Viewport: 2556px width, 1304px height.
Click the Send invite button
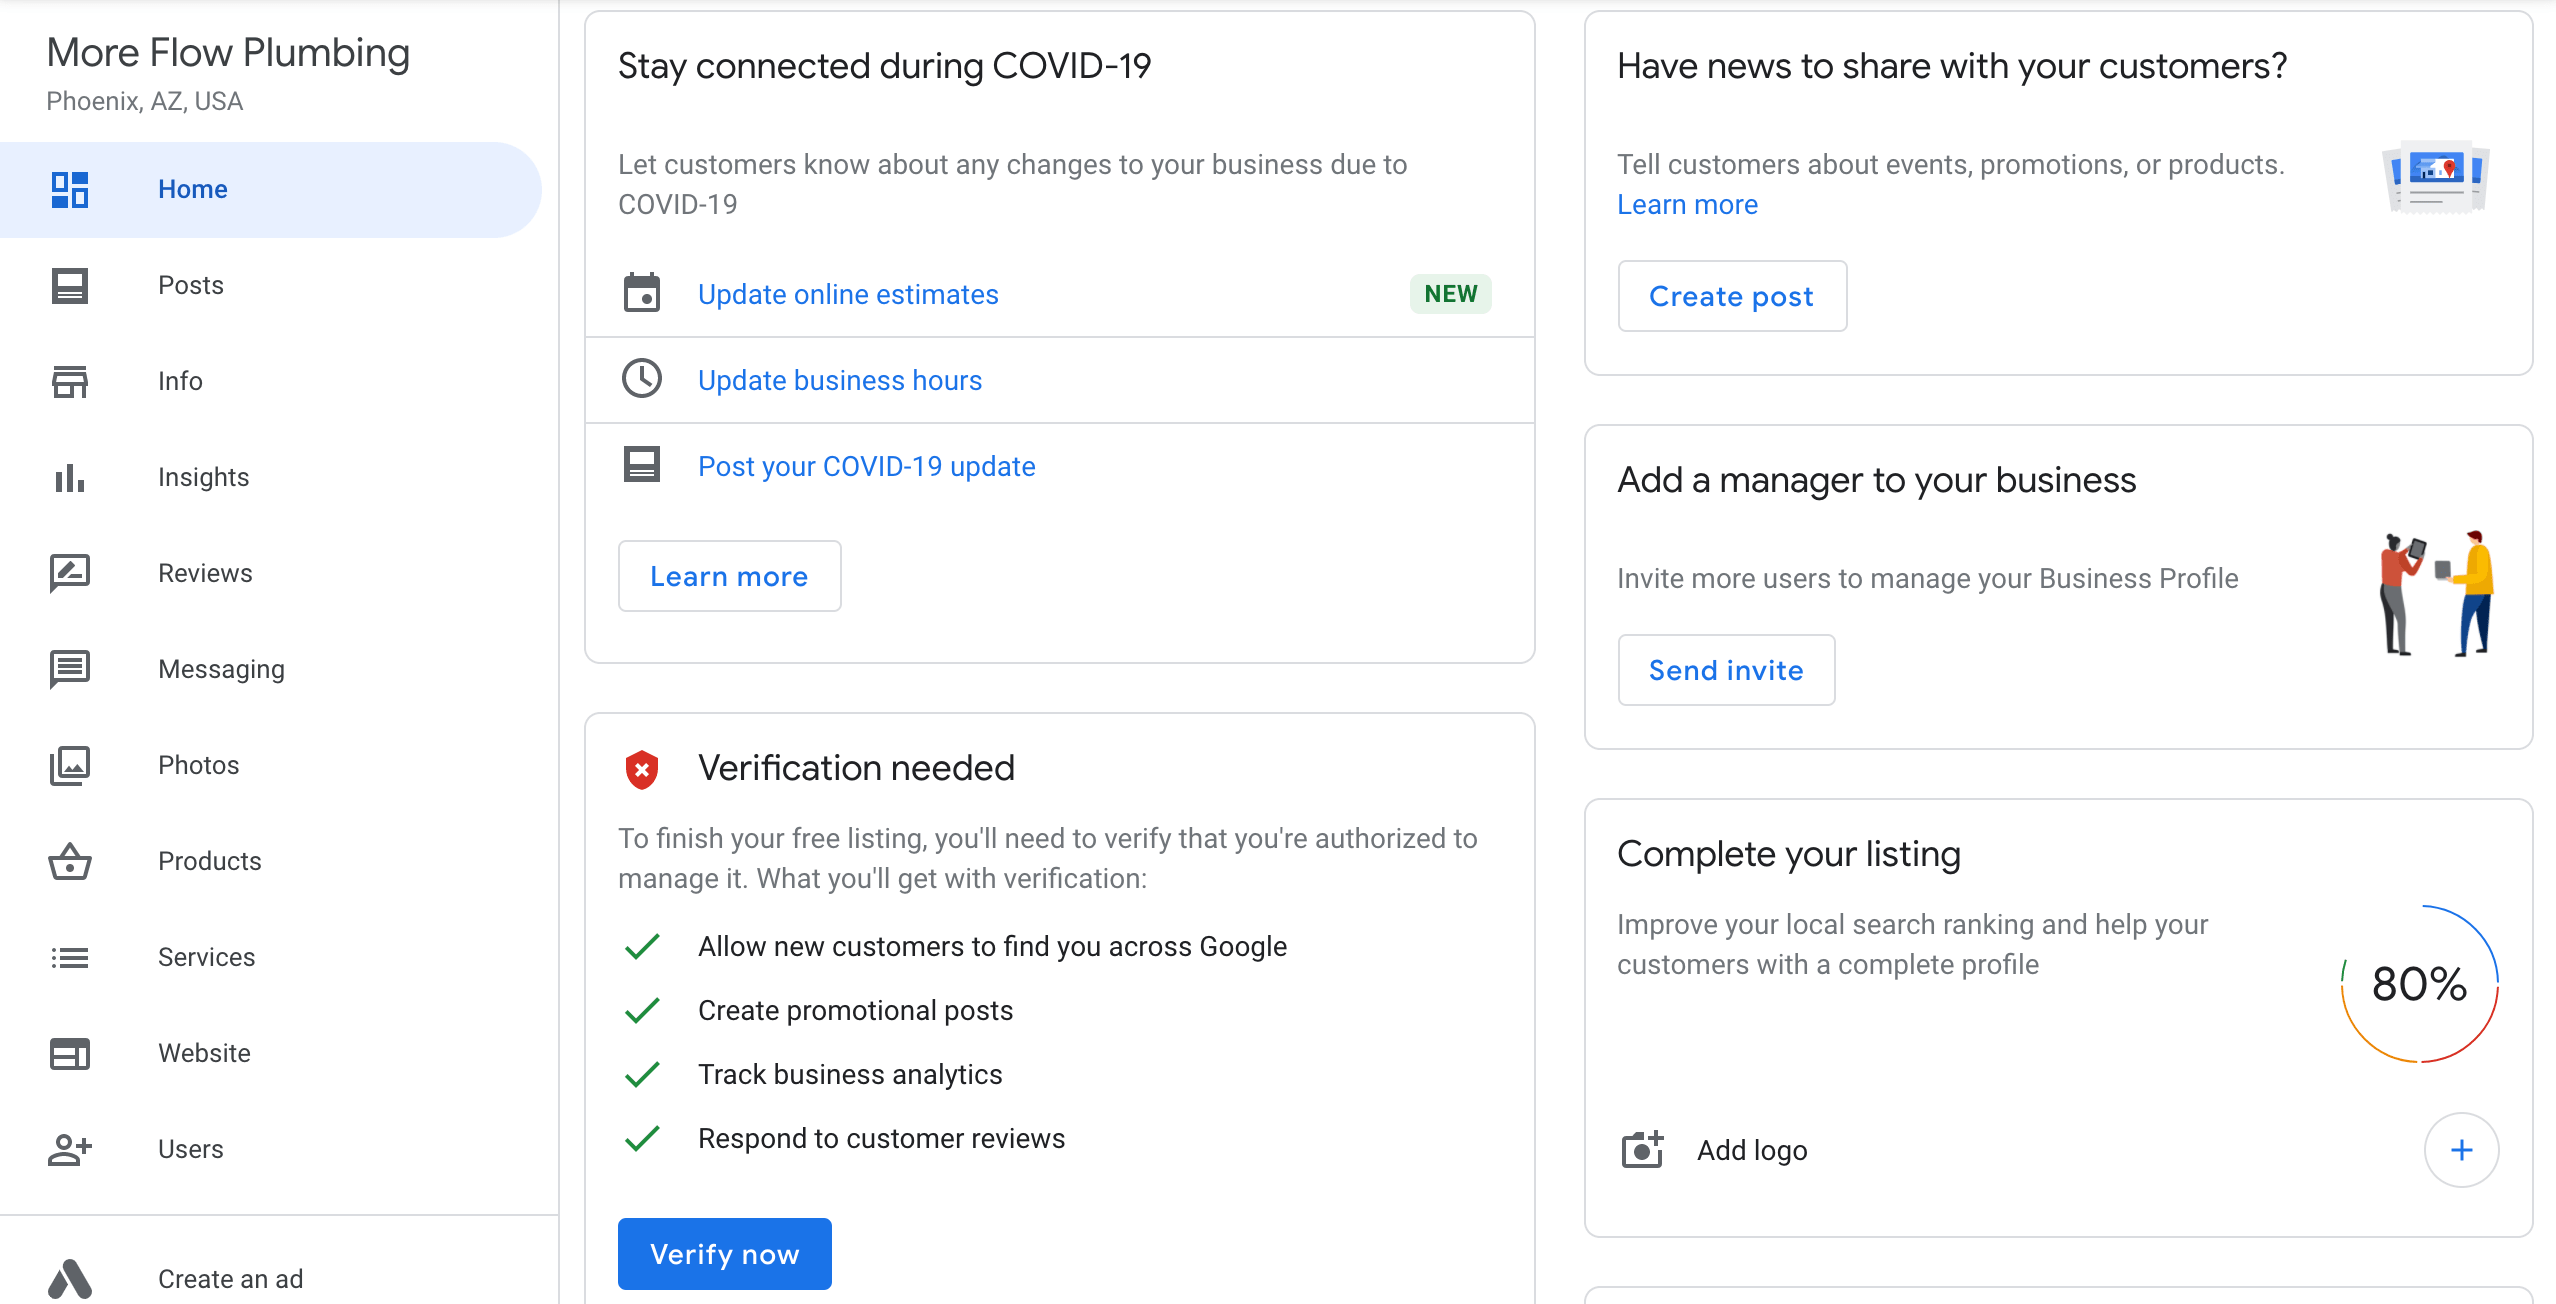[1725, 670]
